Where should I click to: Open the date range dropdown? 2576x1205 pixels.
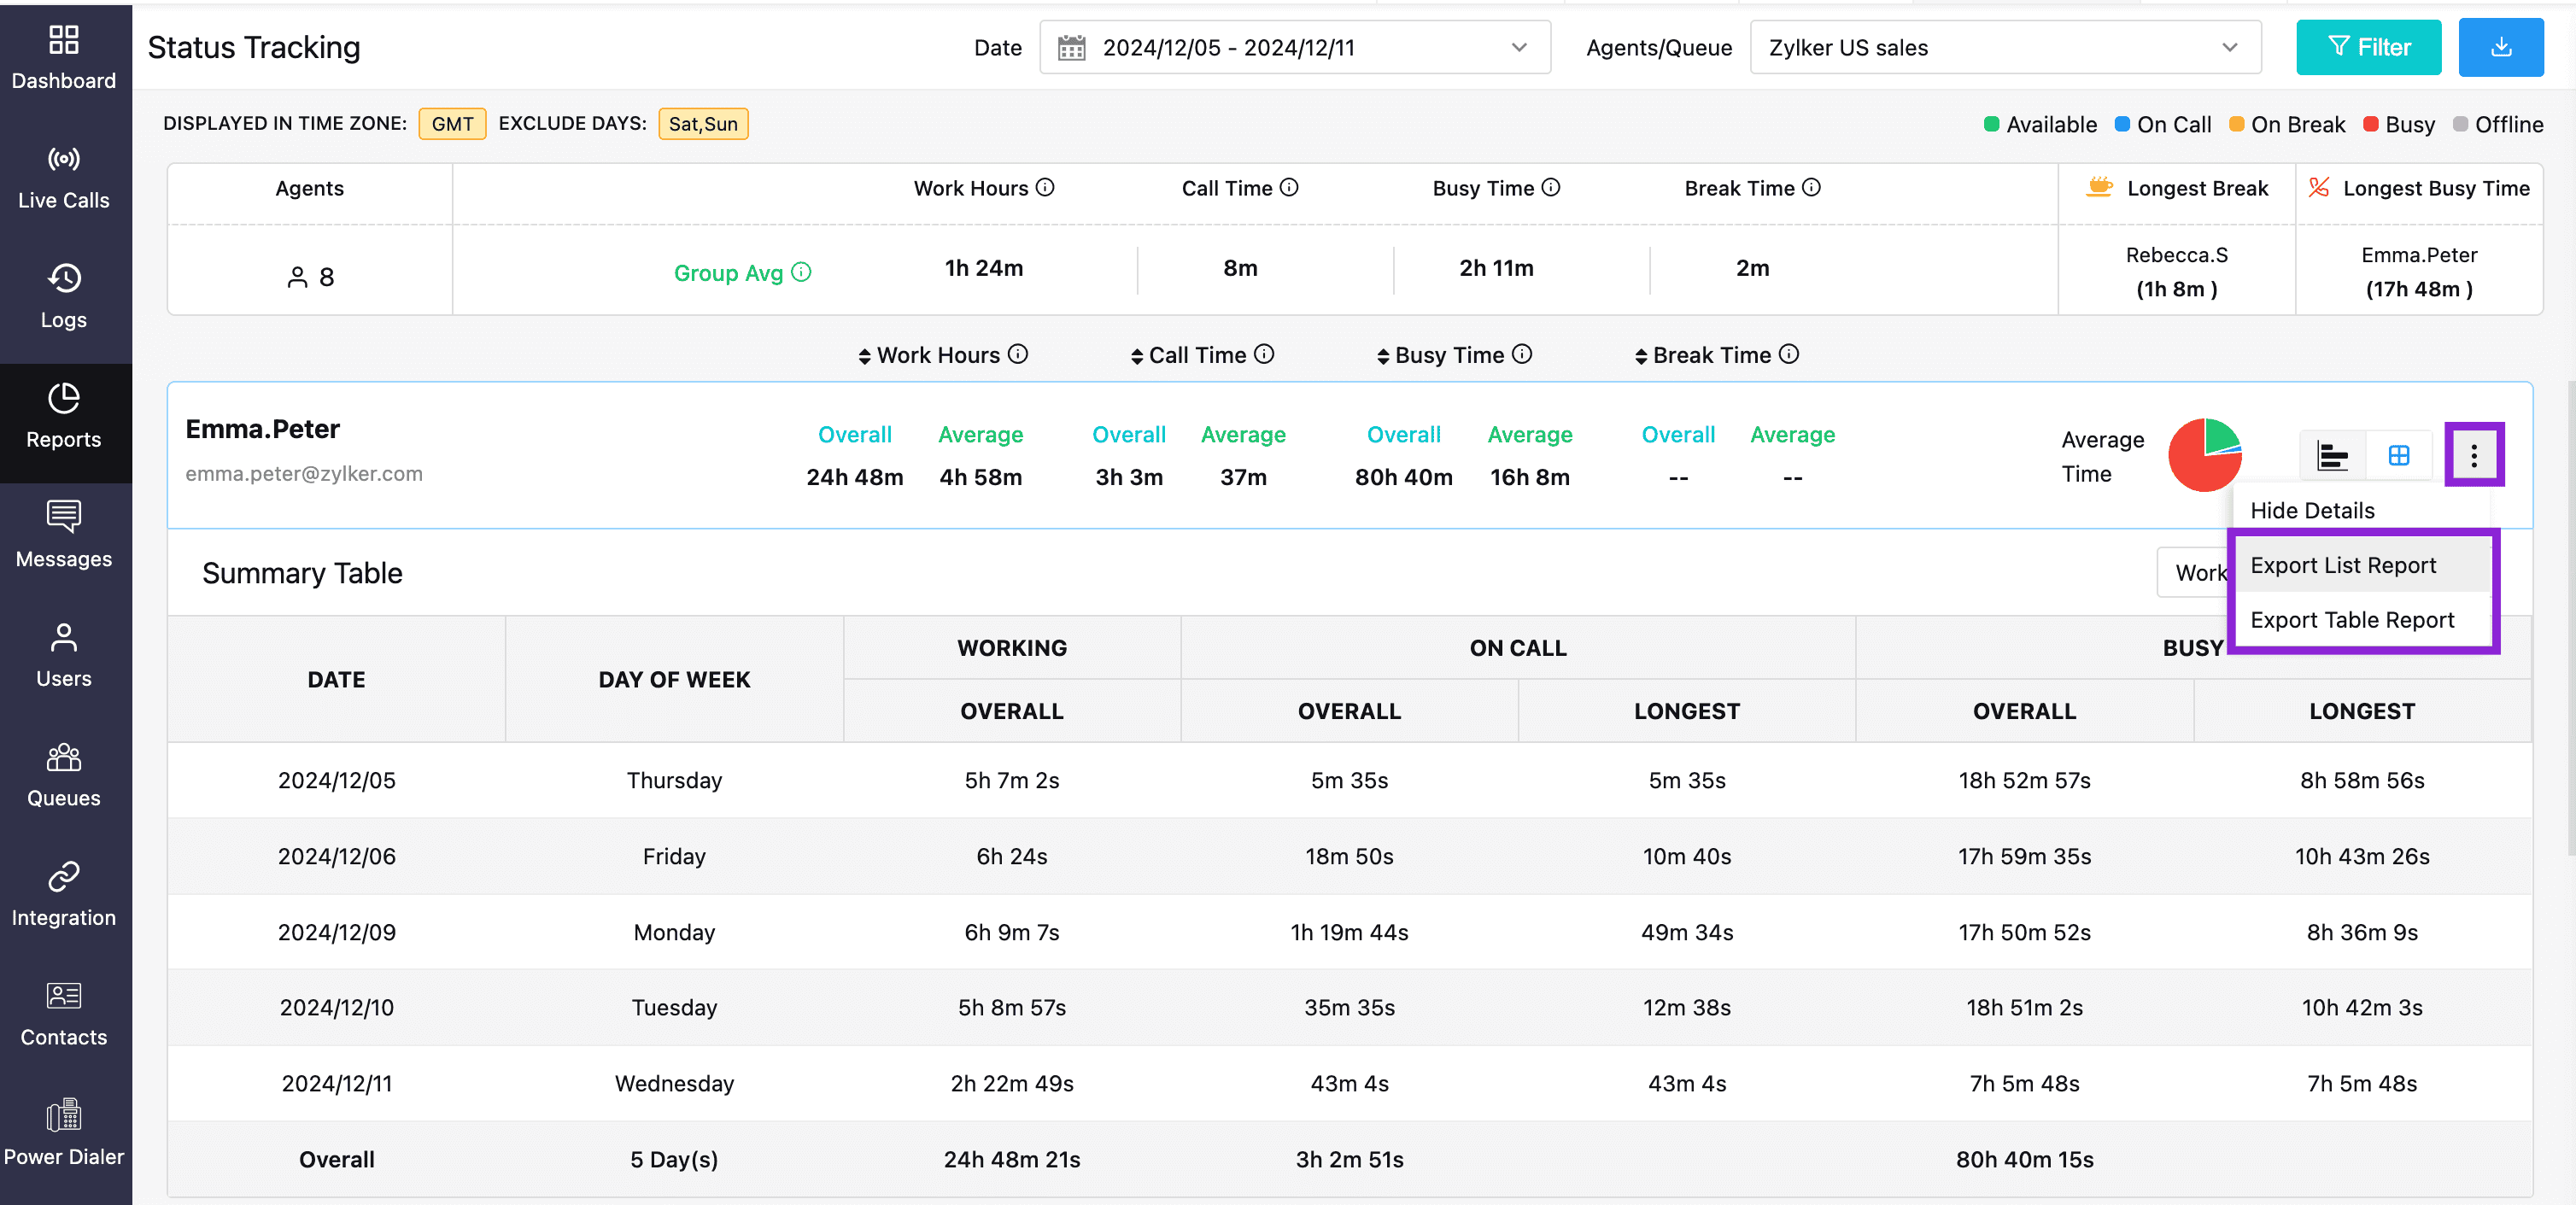1294,47
